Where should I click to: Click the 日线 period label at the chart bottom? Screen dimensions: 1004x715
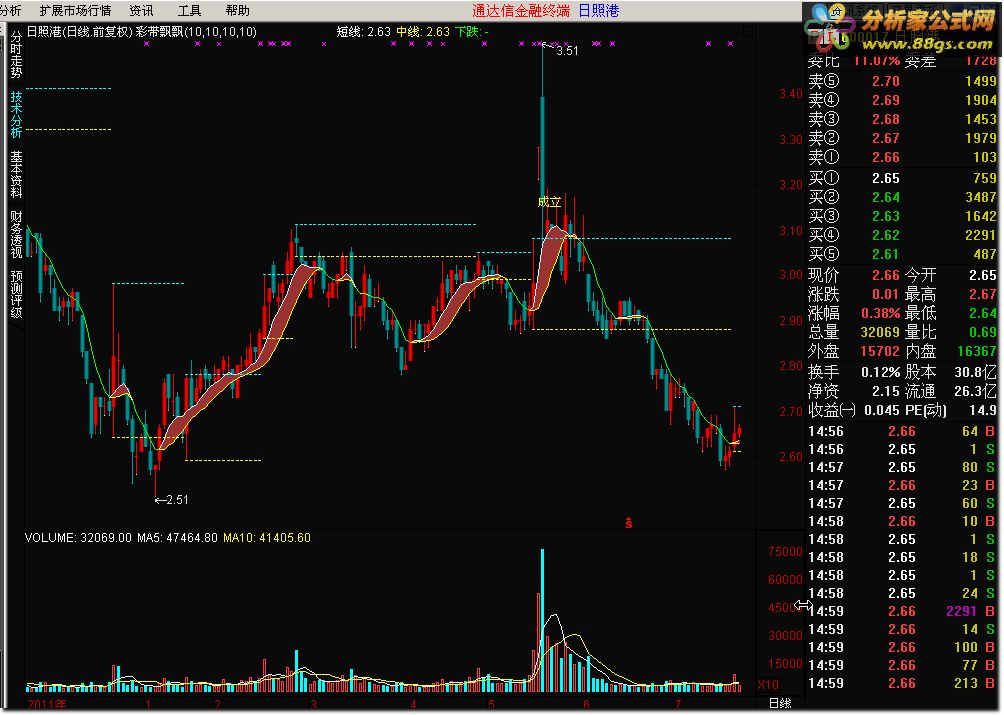780,703
